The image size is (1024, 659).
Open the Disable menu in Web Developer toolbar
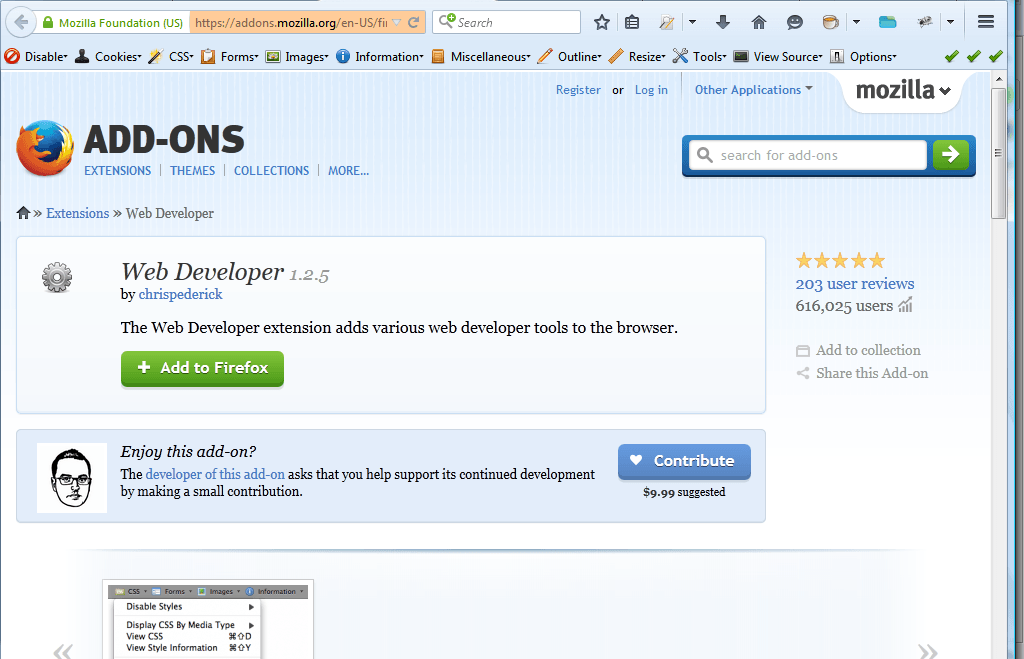click(36, 57)
